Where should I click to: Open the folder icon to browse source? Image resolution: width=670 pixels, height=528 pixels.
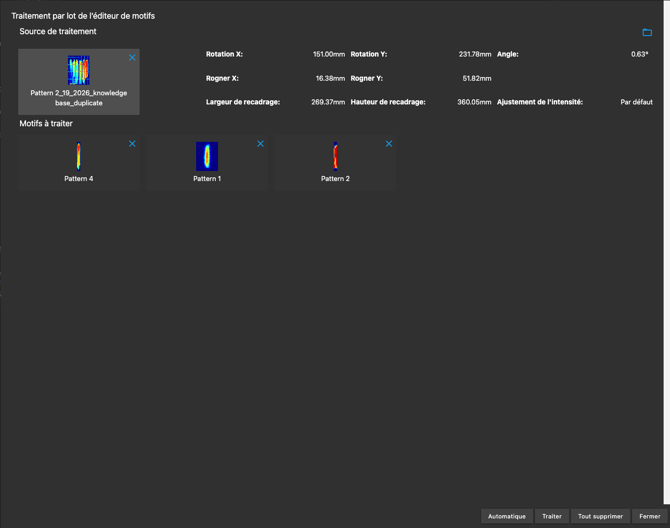[x=647, y=32]
